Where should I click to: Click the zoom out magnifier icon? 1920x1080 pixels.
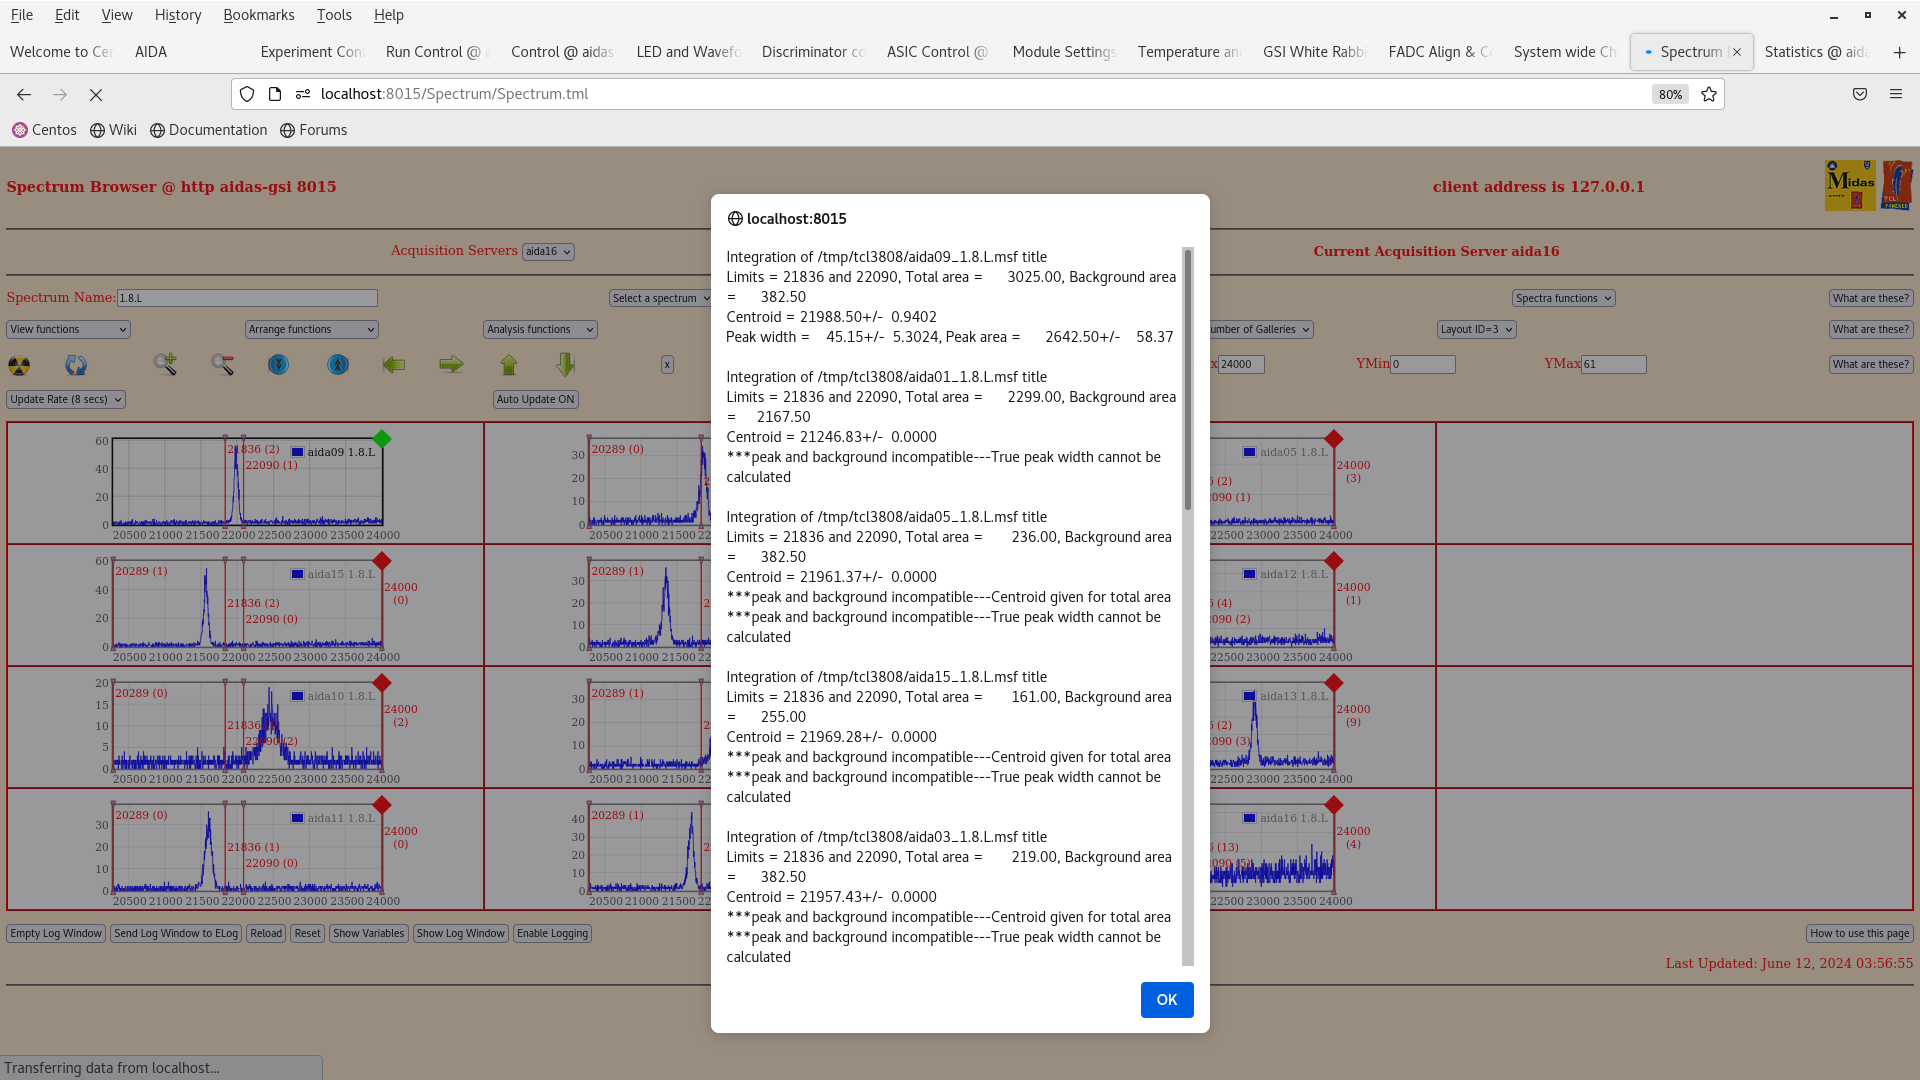coord(222,365)
